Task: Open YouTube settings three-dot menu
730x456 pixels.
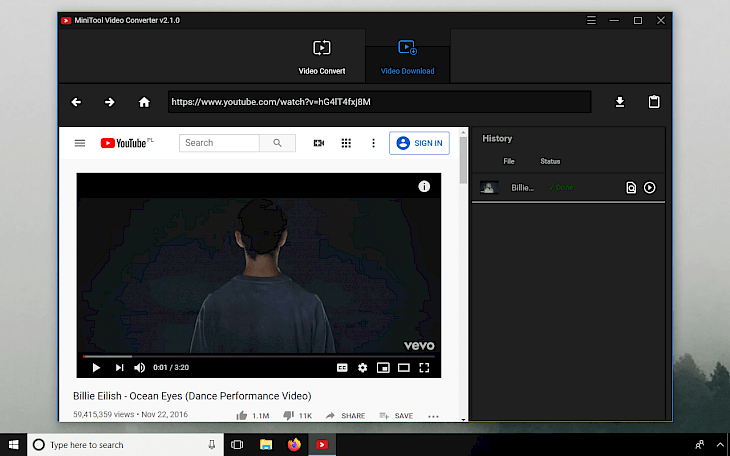Action: [373, 143]
